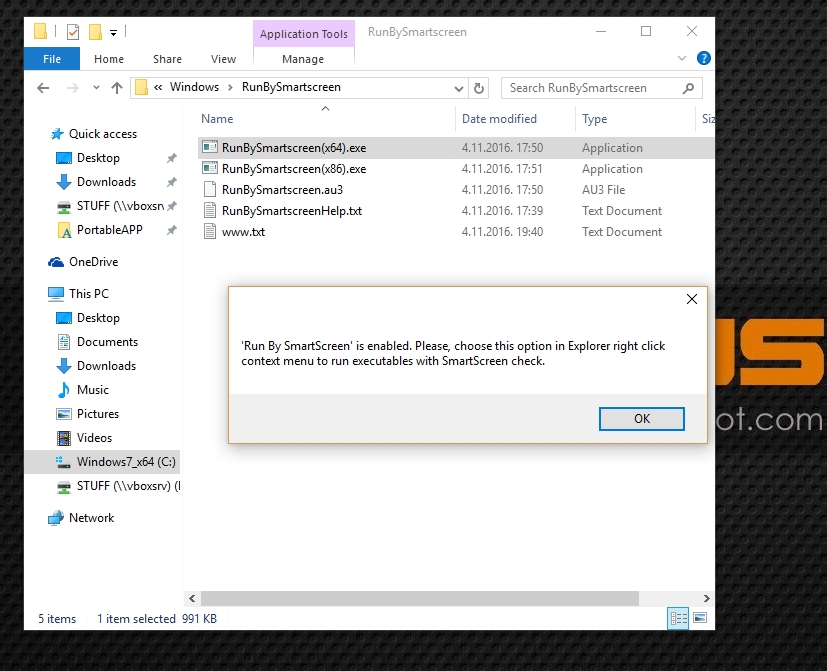
Task: Open pinned Downloads under Quick access
Action: (x=106, y=182)
